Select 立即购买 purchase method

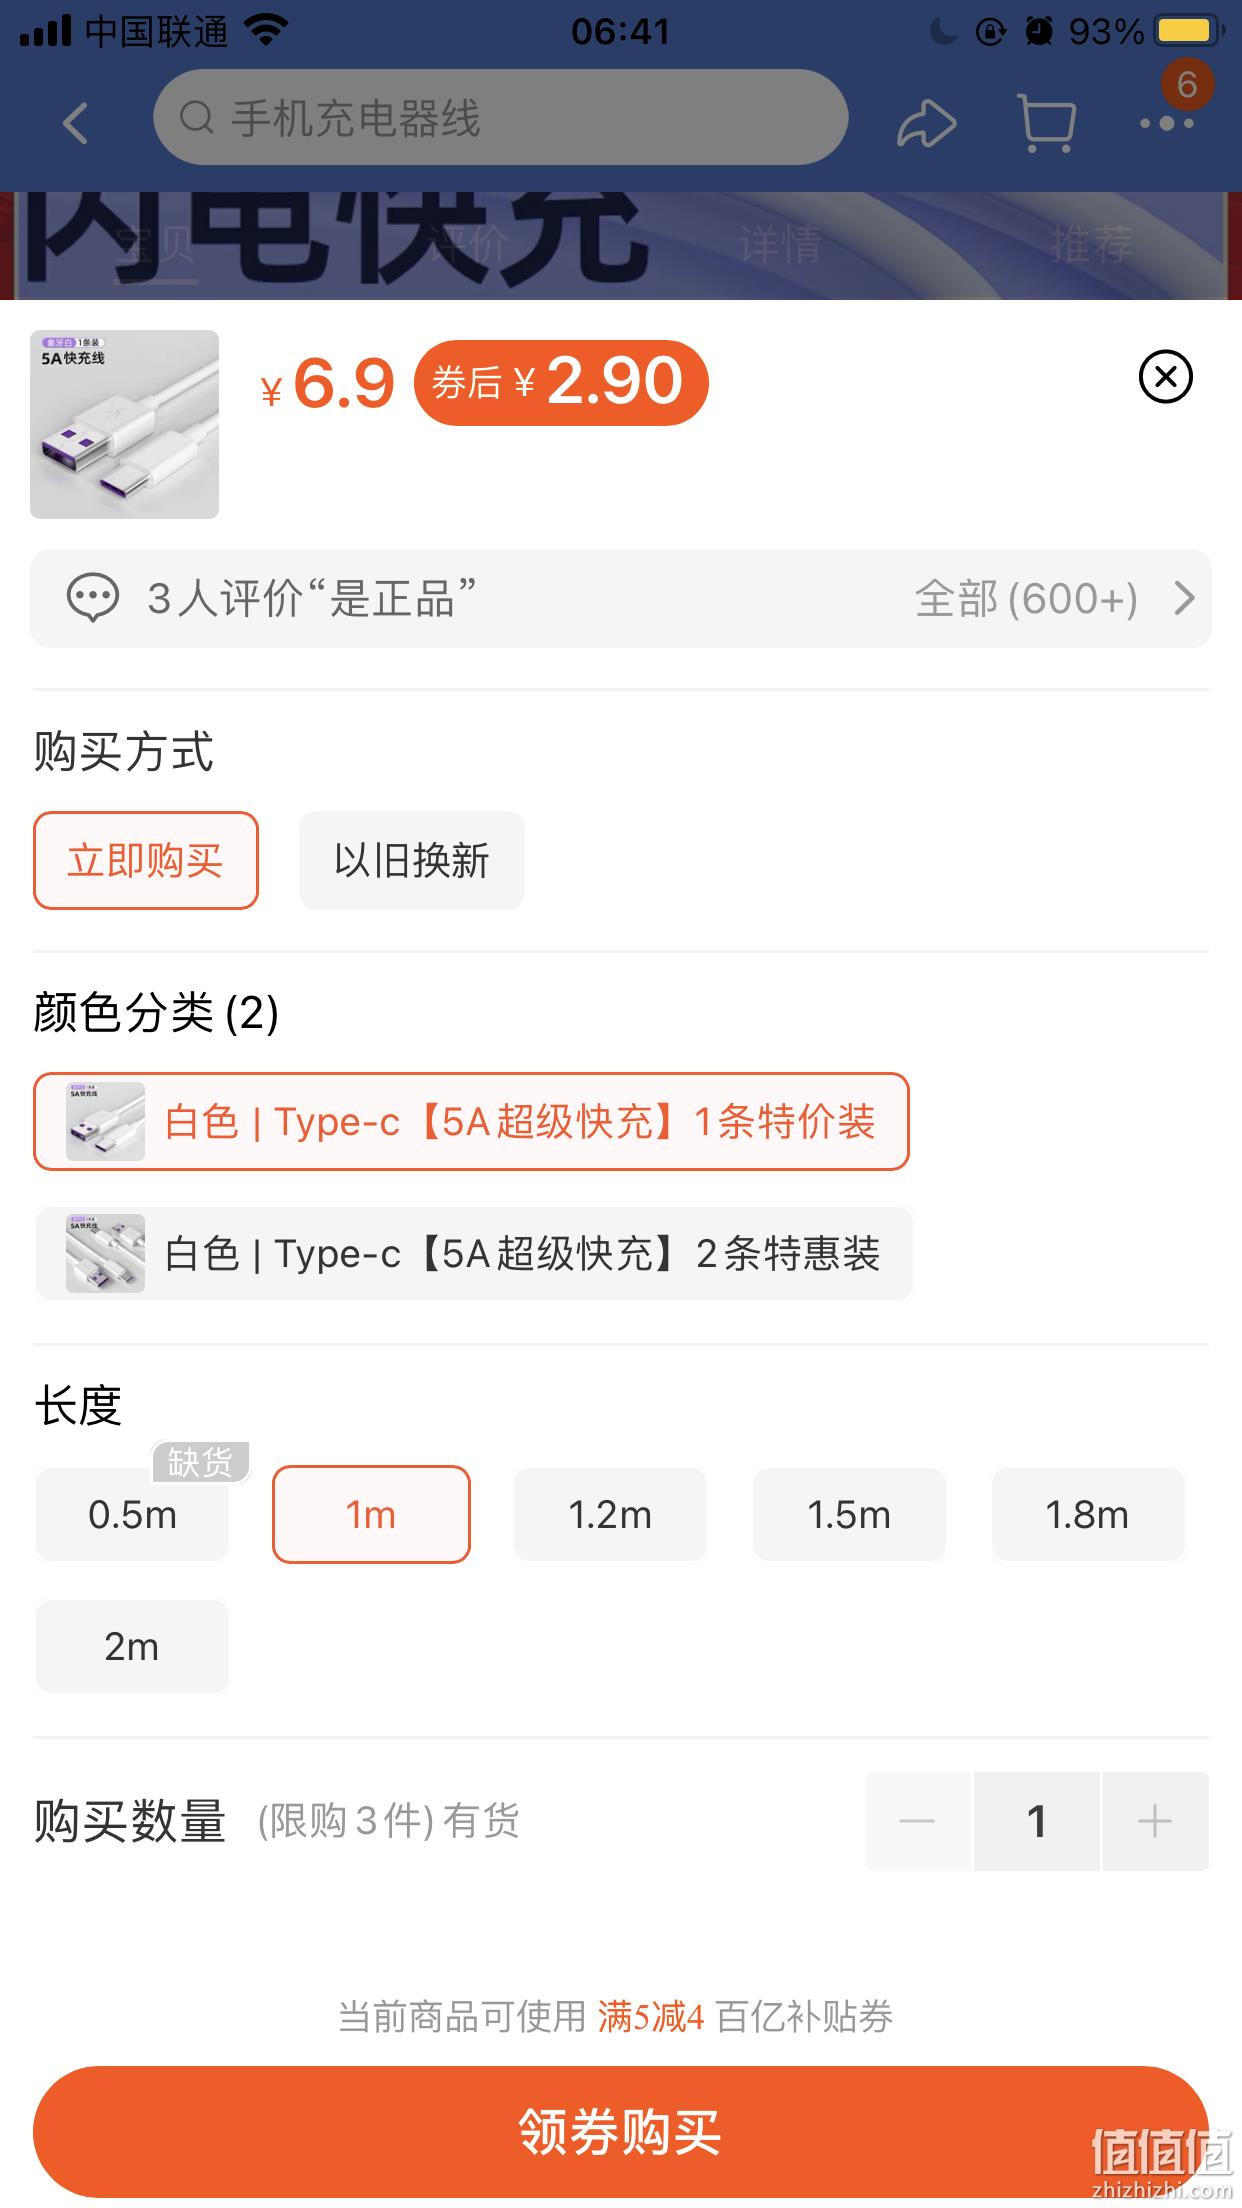tap(146, 860)
